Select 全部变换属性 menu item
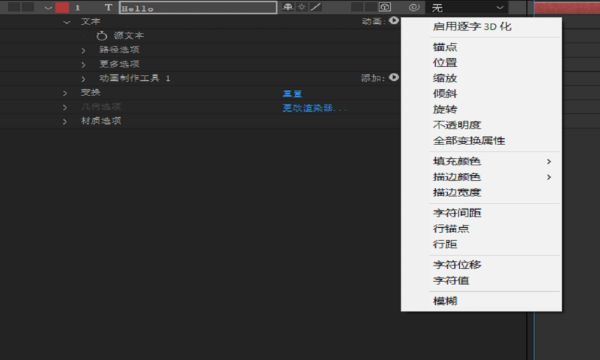 [x=481, y=140]
